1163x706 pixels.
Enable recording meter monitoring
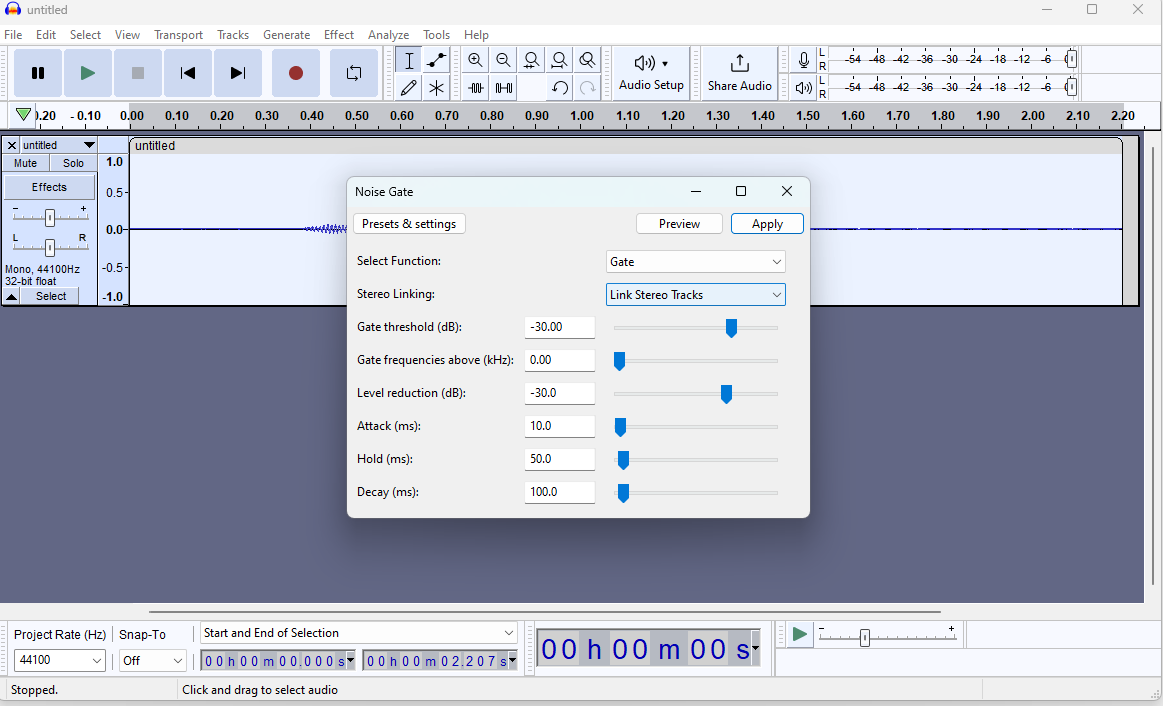coord(803,60)
